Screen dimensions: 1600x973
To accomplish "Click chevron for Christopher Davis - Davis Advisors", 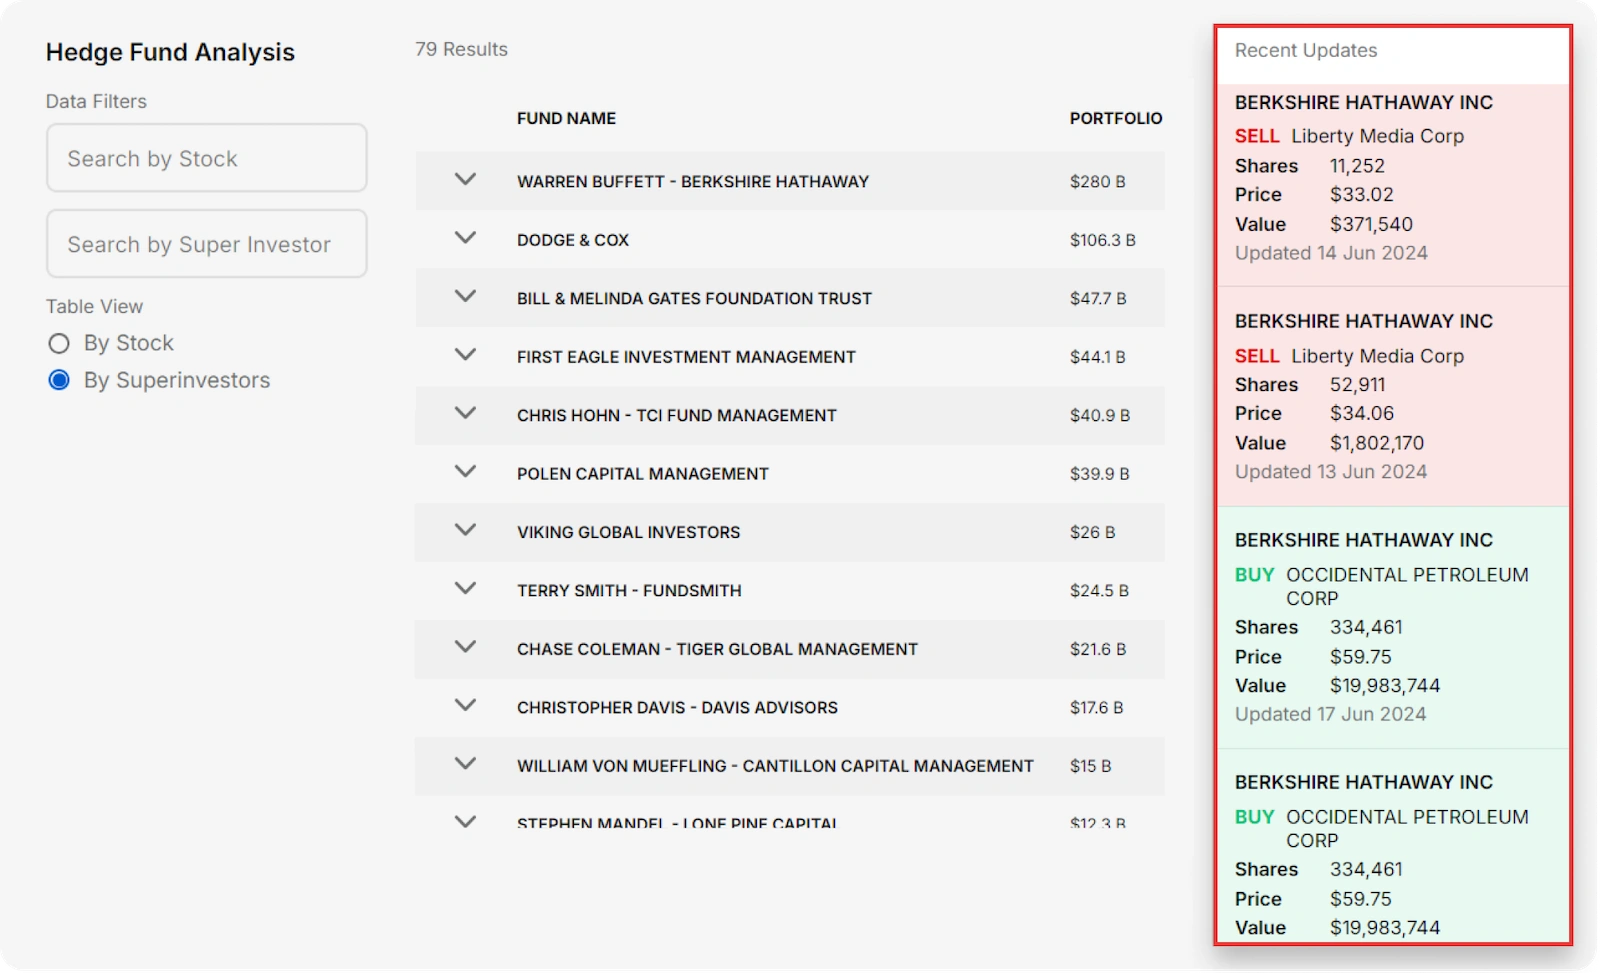I will pyautogui.click(x=465, y=705).
